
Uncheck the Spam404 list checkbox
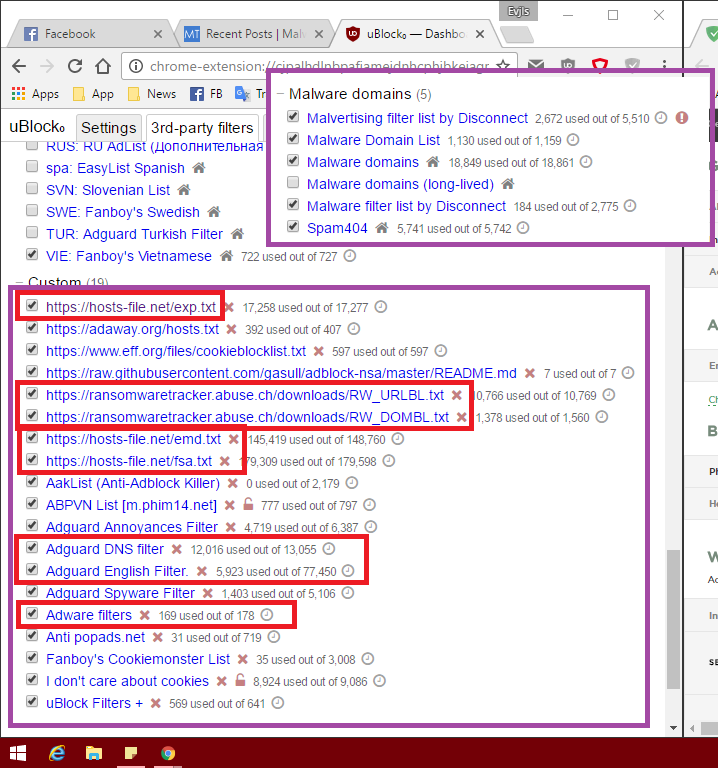pos(293,226)
